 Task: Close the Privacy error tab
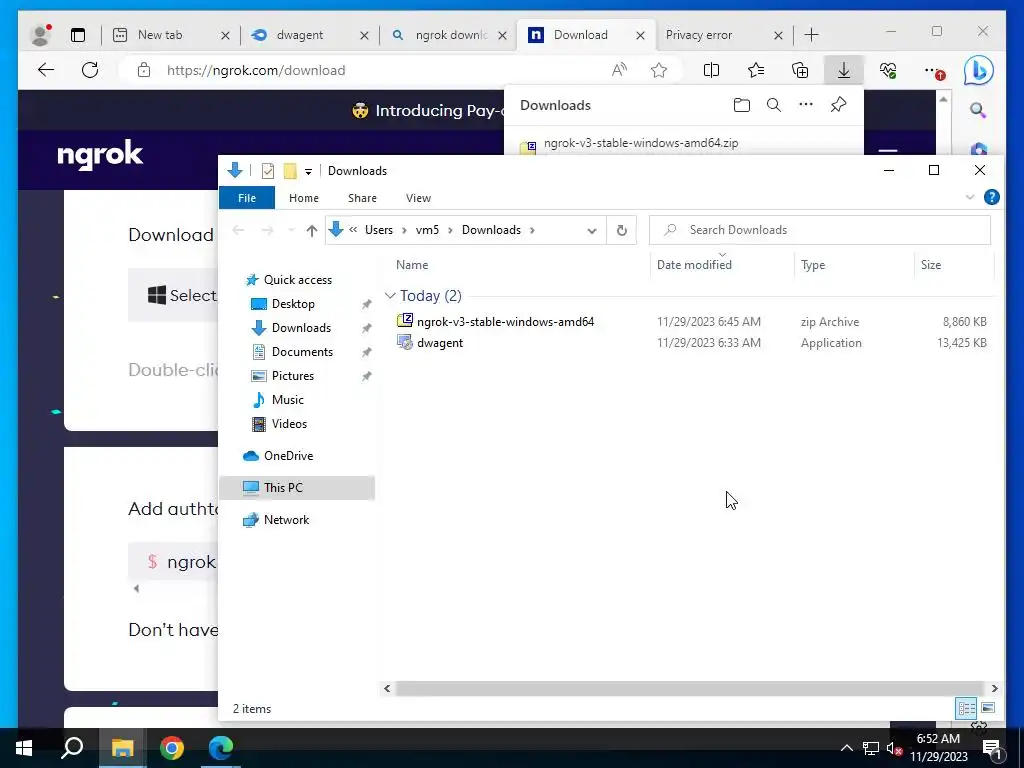pos(778,35)
